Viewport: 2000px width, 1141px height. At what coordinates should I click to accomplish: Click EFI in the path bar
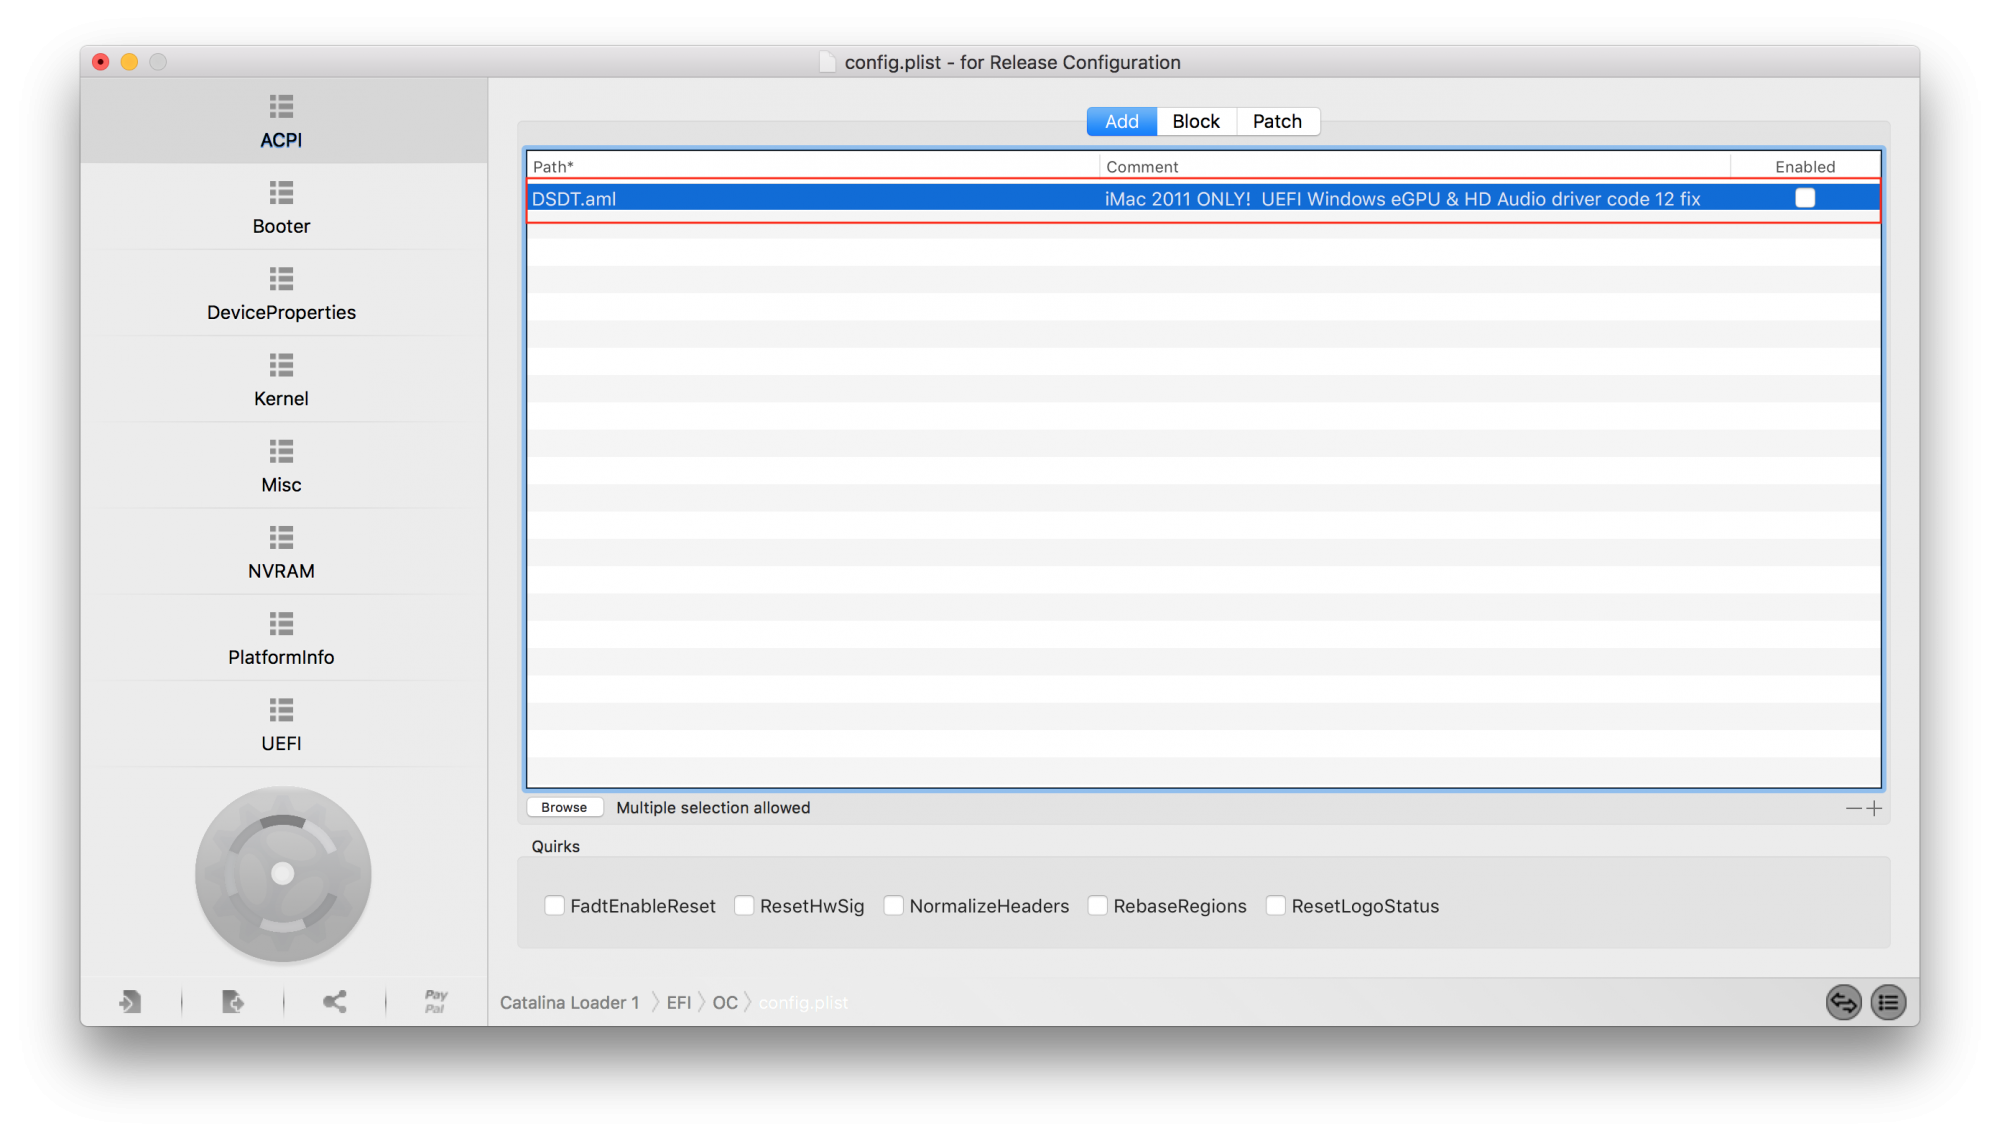coord(679,1002)
